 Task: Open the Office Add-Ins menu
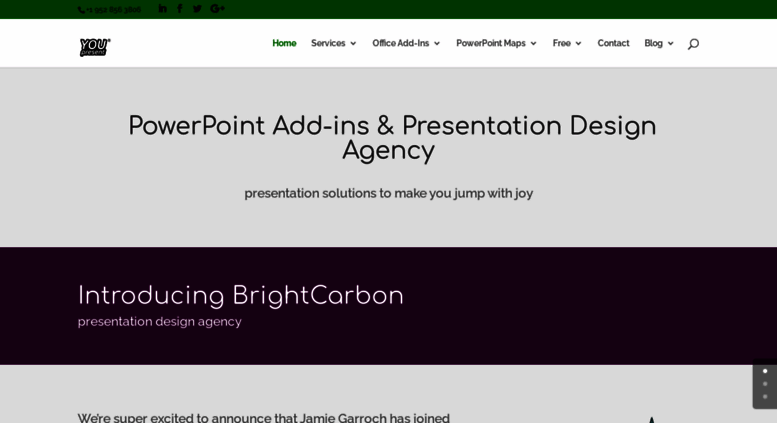point(400,43)
